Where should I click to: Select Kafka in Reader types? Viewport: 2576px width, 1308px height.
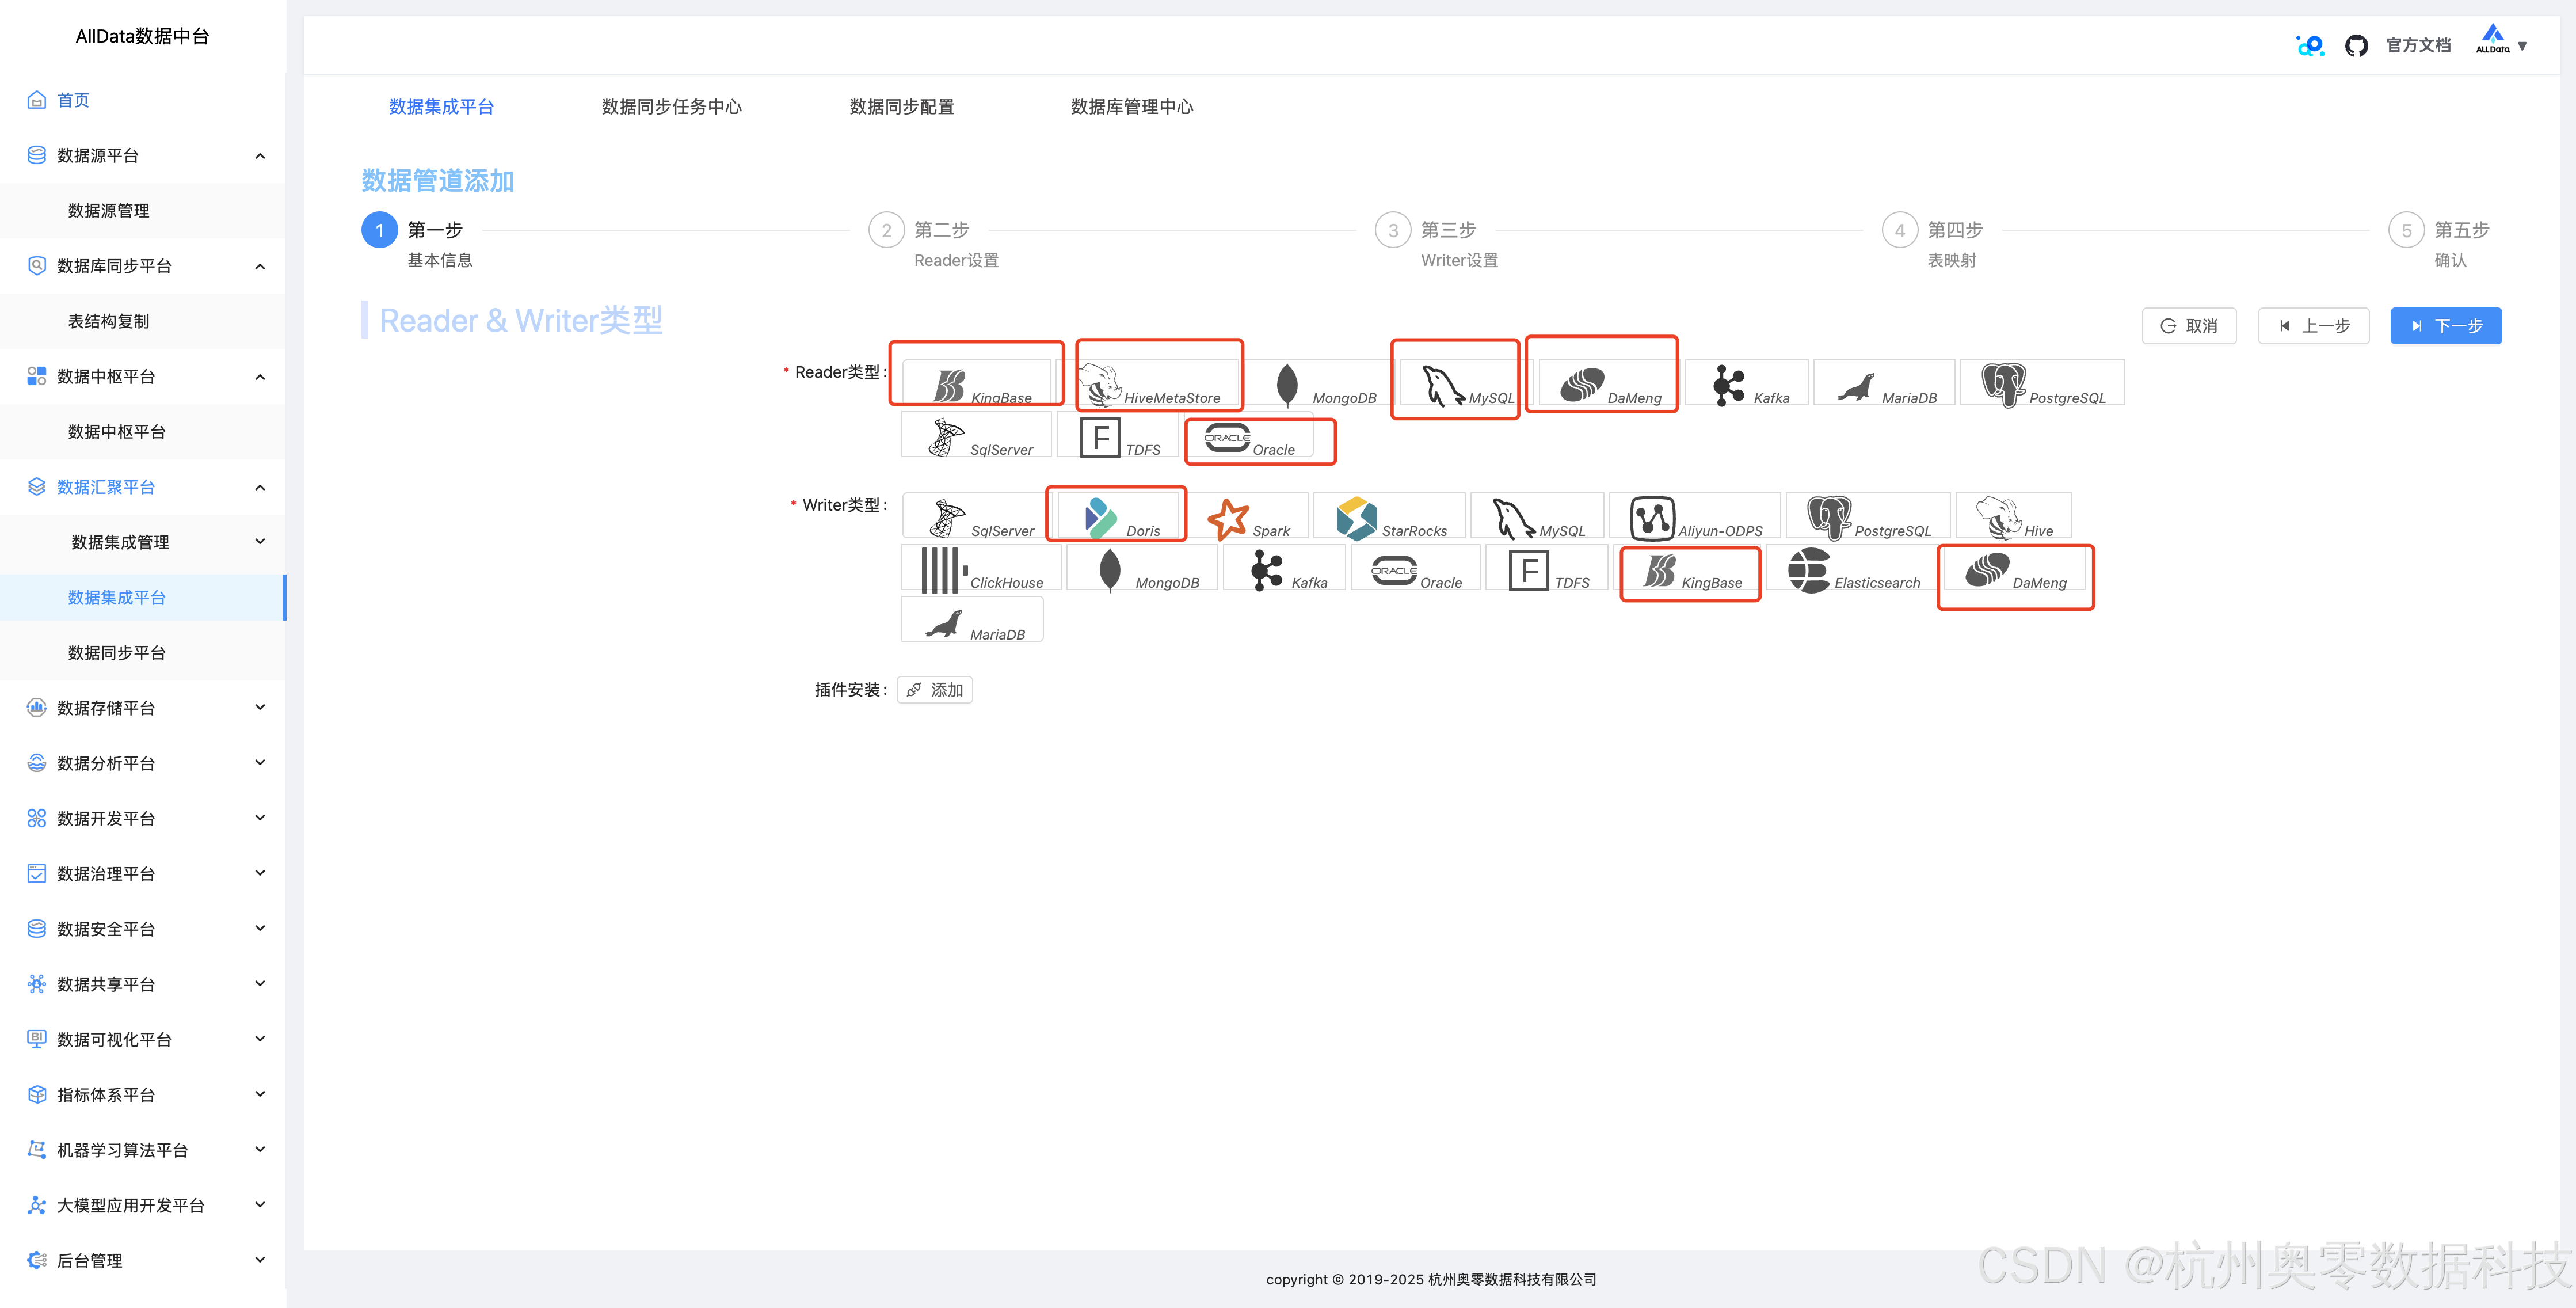click(1746, 383)
